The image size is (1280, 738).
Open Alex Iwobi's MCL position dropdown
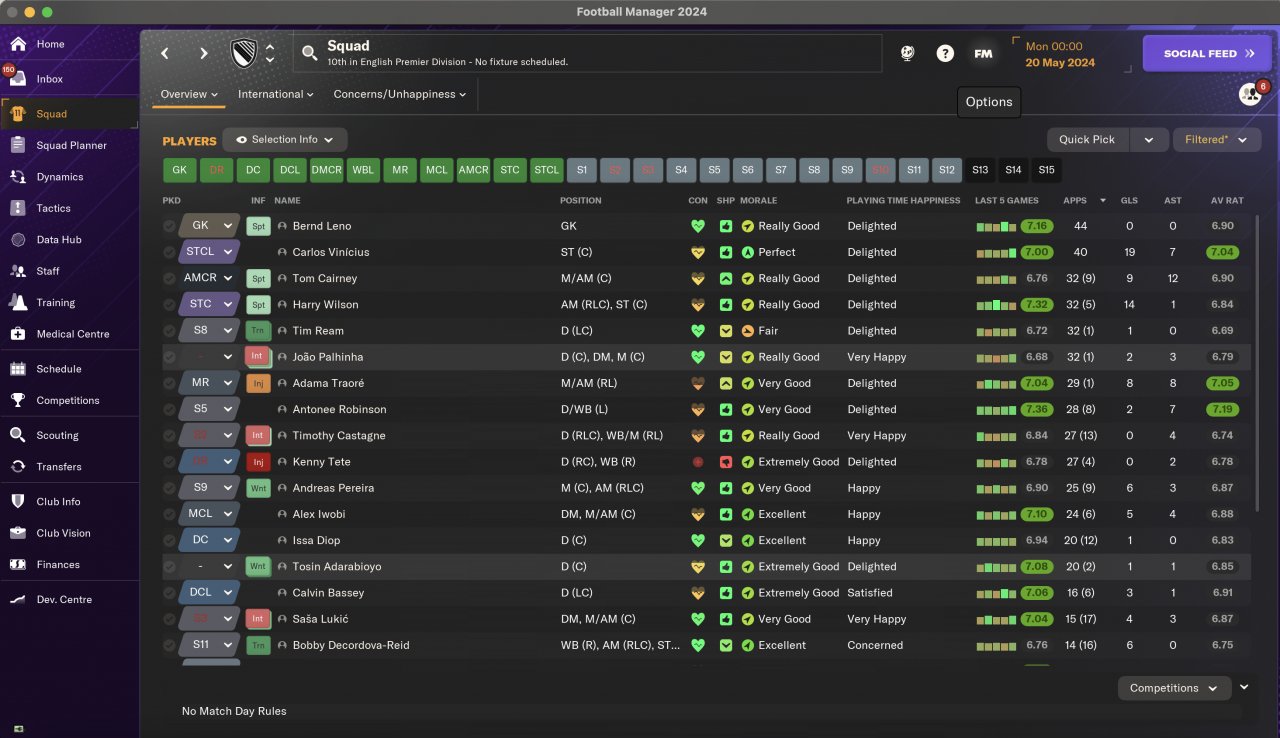pos(209,514)
